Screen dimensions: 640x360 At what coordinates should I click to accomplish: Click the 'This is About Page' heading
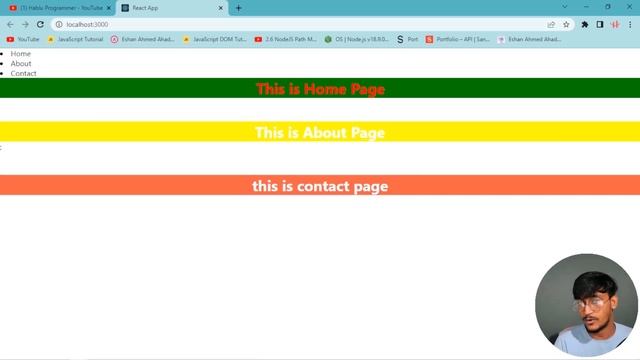tap(320, 132)
